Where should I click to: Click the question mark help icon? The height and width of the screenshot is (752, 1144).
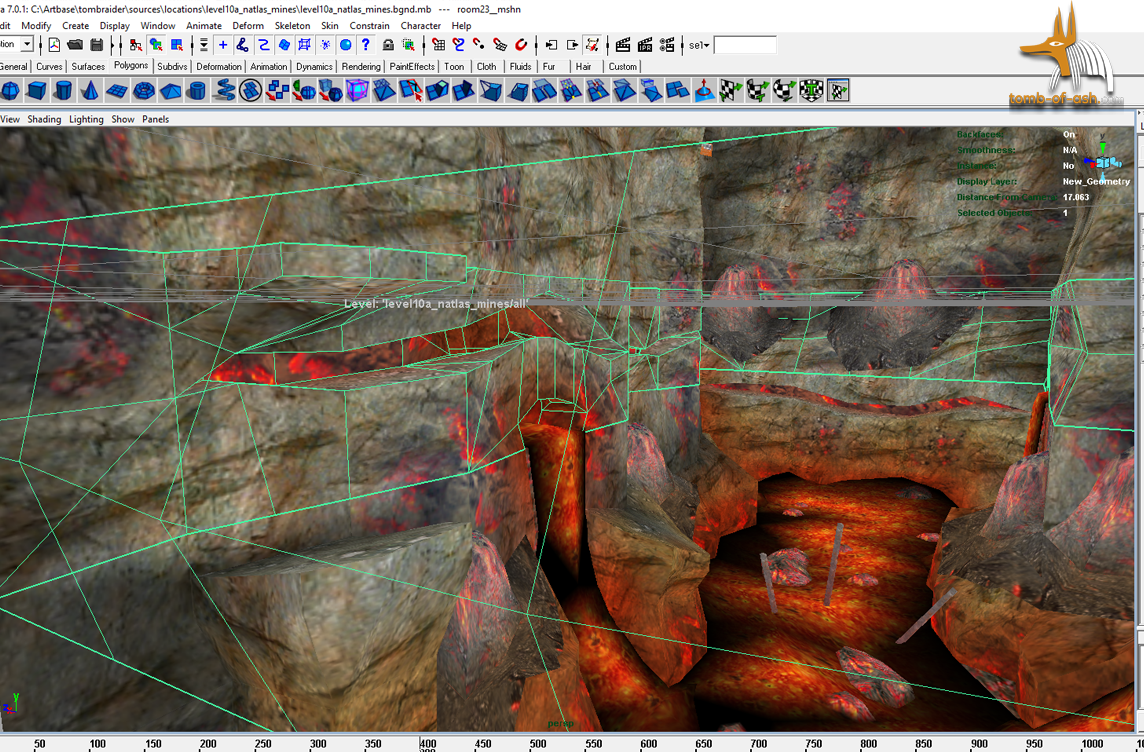pos(366,45)
